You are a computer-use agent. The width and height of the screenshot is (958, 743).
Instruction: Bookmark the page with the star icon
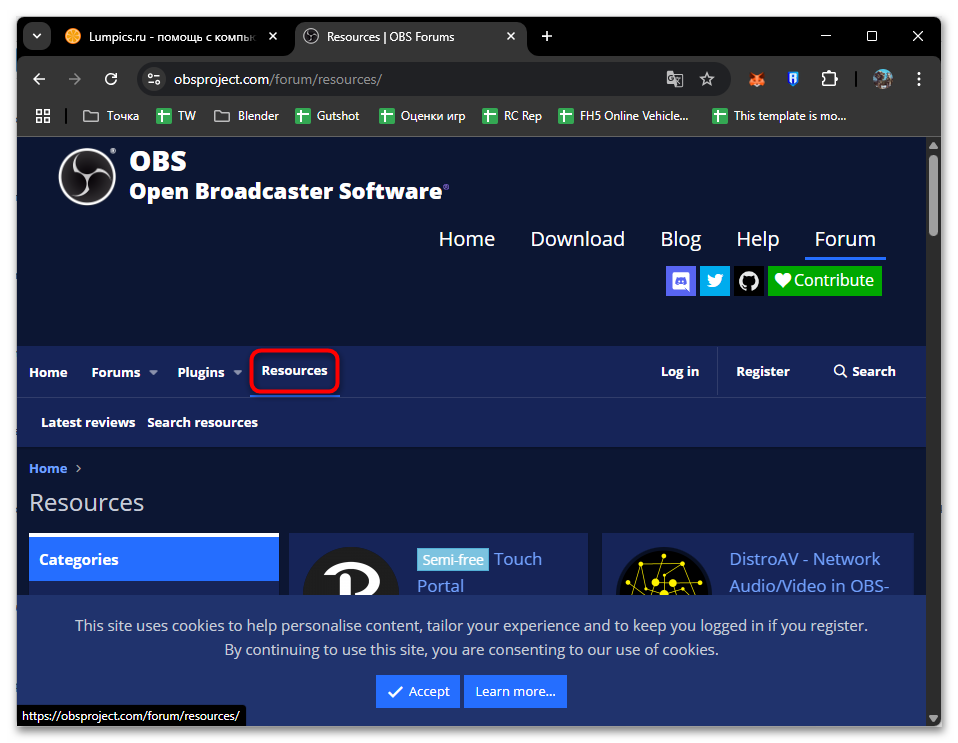(707, 79)
